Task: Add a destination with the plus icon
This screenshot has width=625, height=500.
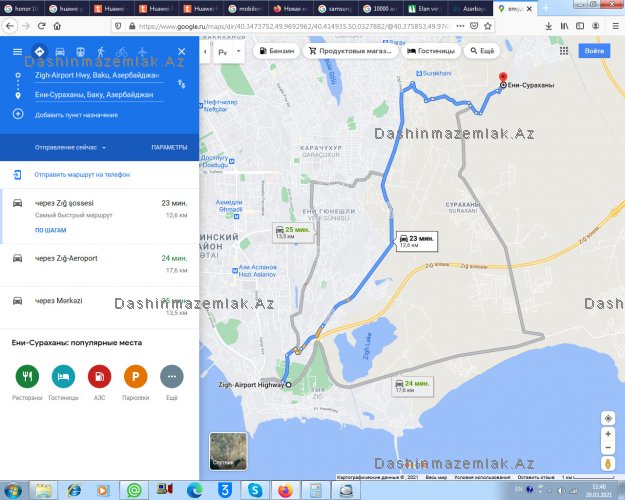Action: click(18, 114)
